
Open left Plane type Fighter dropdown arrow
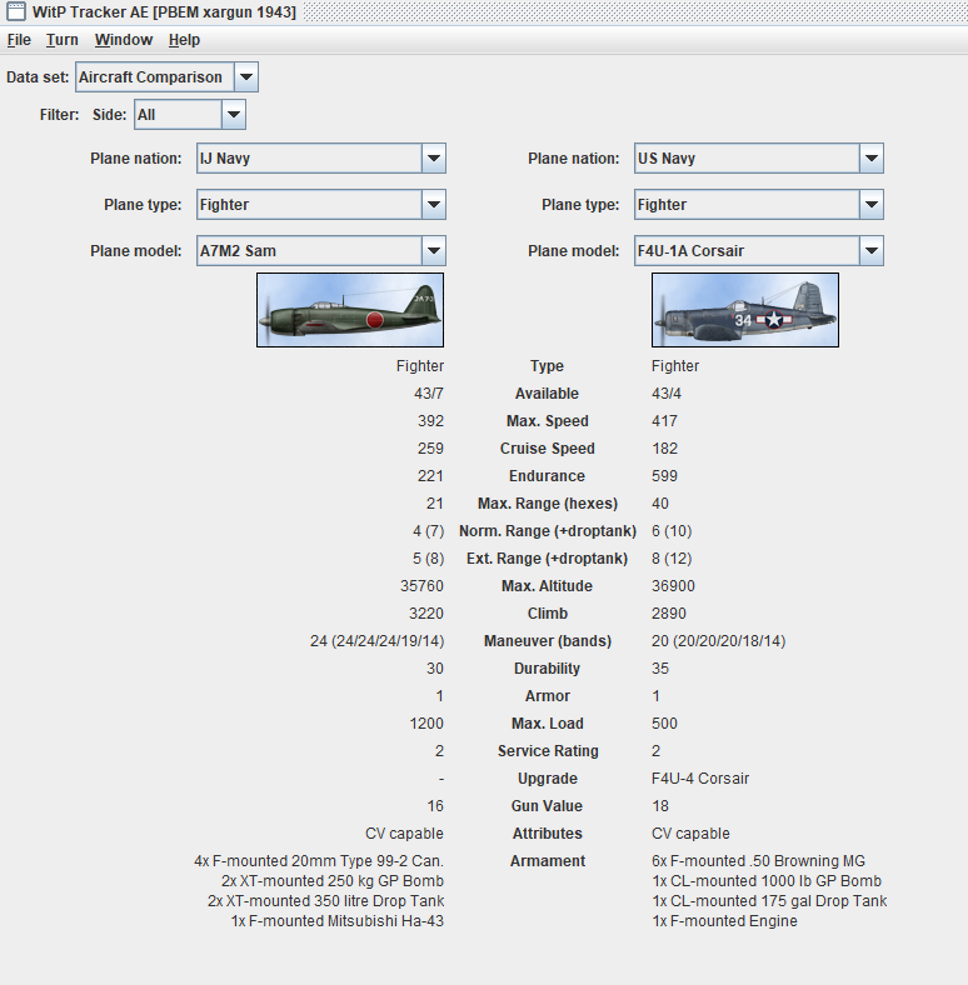(x=433, y=205)
